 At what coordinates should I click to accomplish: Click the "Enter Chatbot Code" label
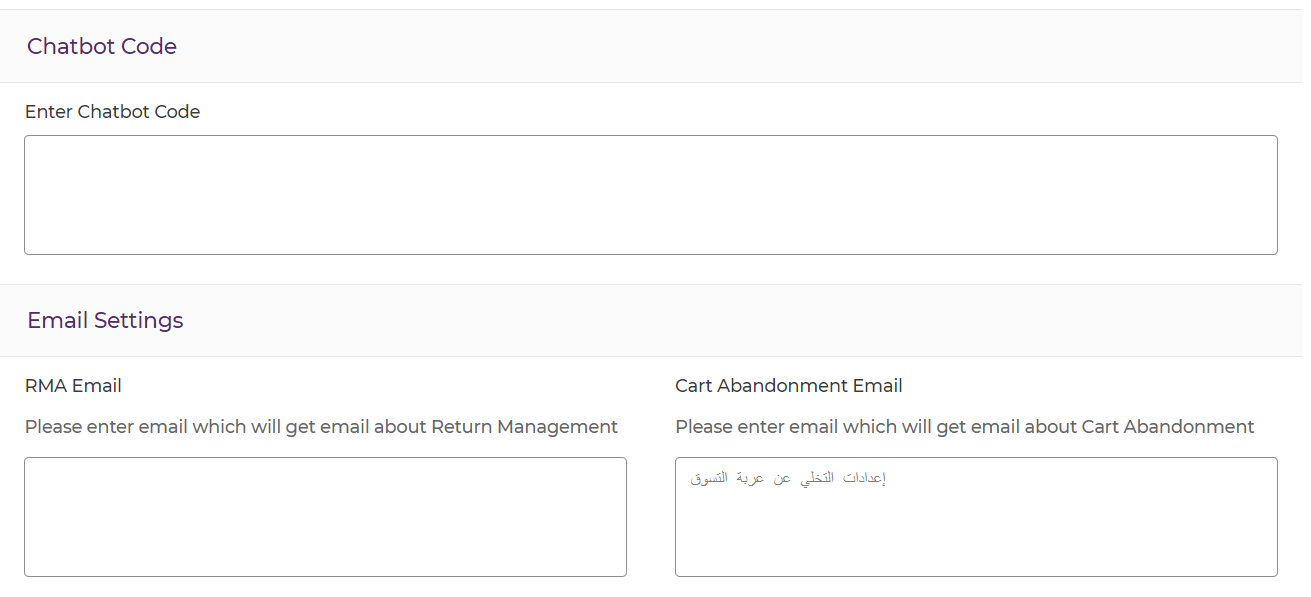click(112, 112)
